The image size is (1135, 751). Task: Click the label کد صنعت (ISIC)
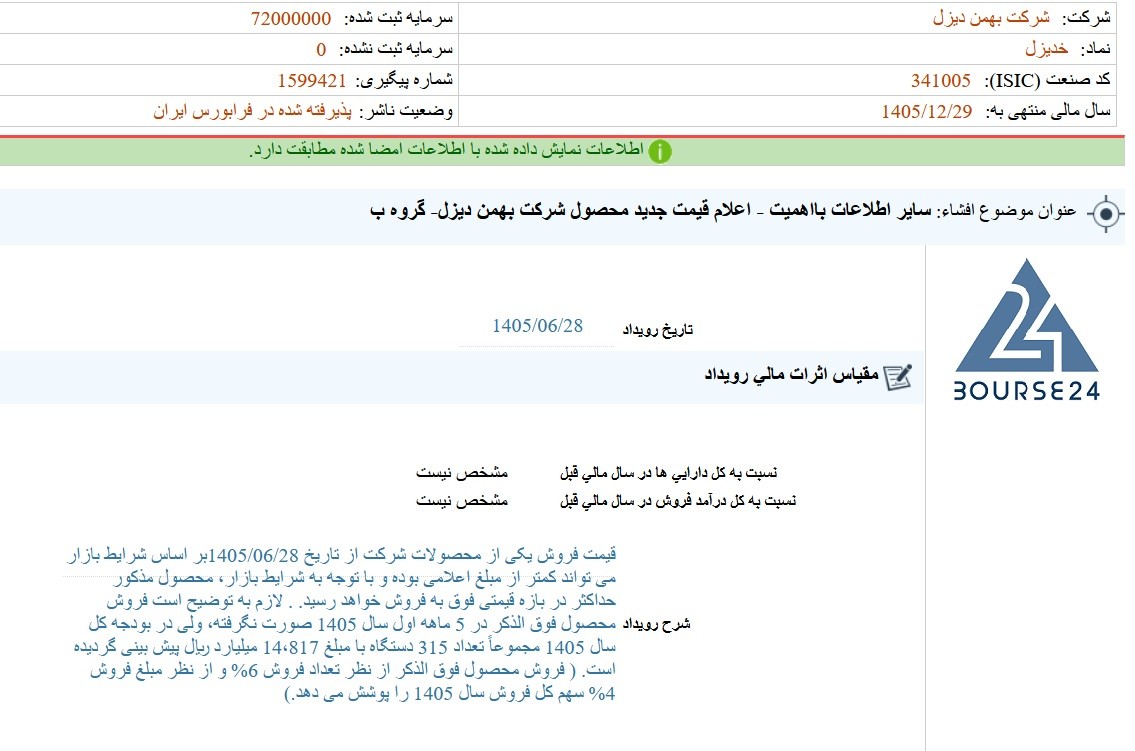pyautogui.click(x=1047, y=80)
